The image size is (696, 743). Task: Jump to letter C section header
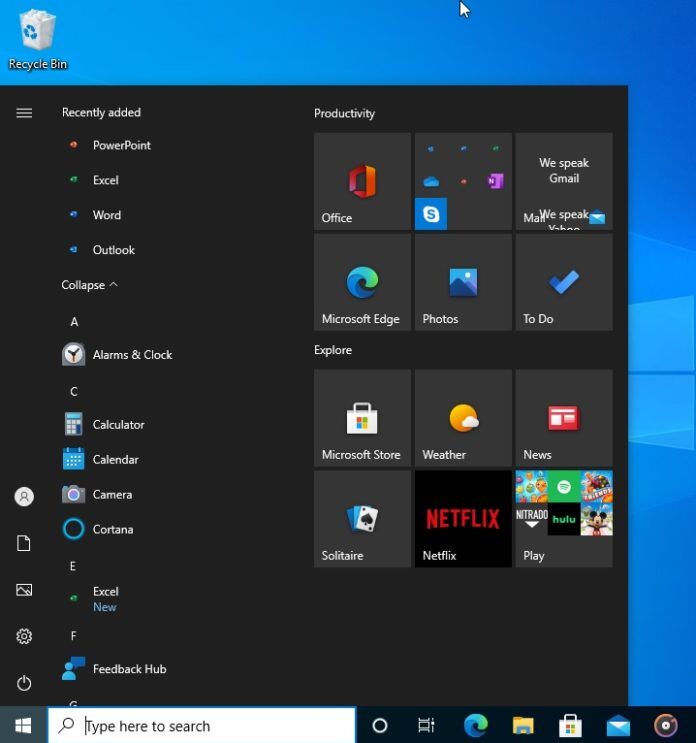coord(74,391)
